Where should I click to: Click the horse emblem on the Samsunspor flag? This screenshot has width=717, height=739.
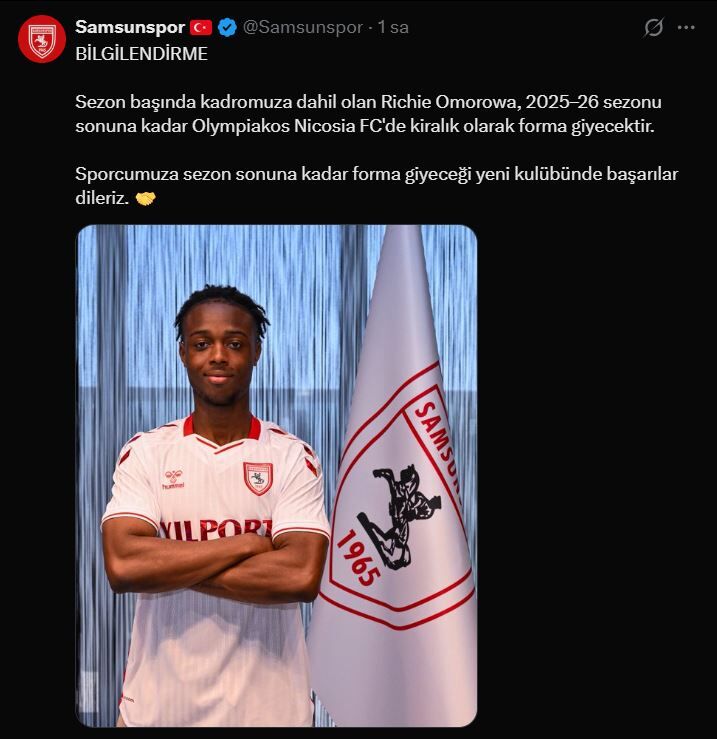click(x=399, y=517)
